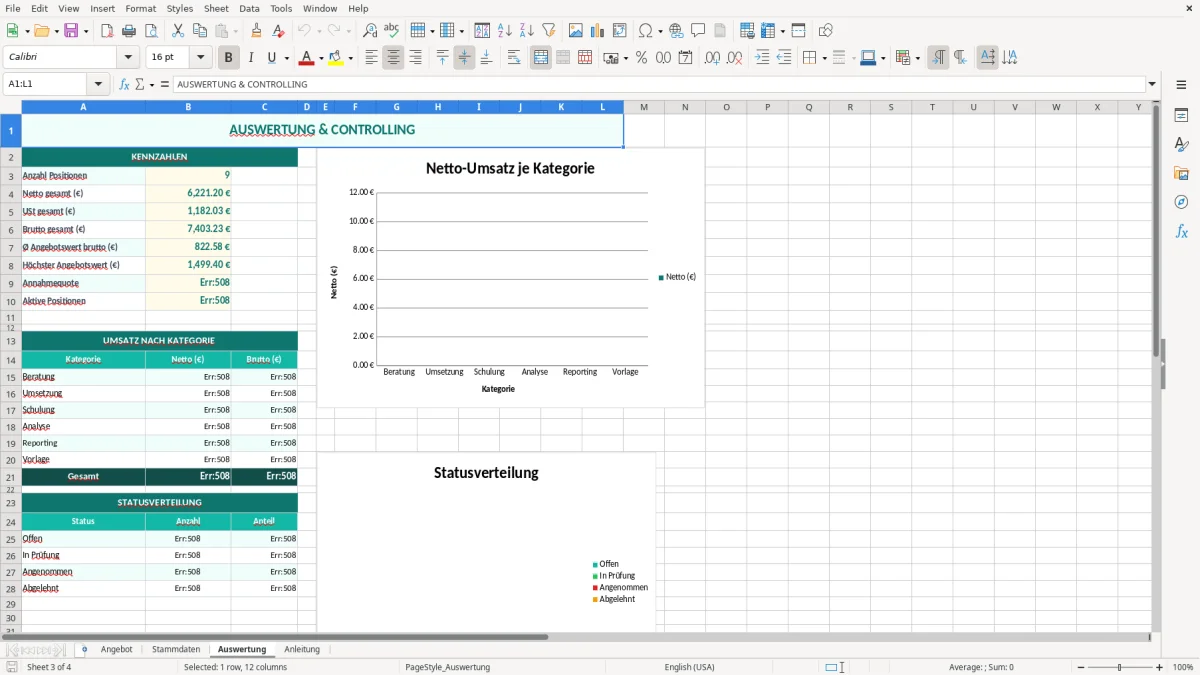Toggle Wrap Text
Image resolution: width=1200 pixels, height=675 pixels.
(514, 58)
